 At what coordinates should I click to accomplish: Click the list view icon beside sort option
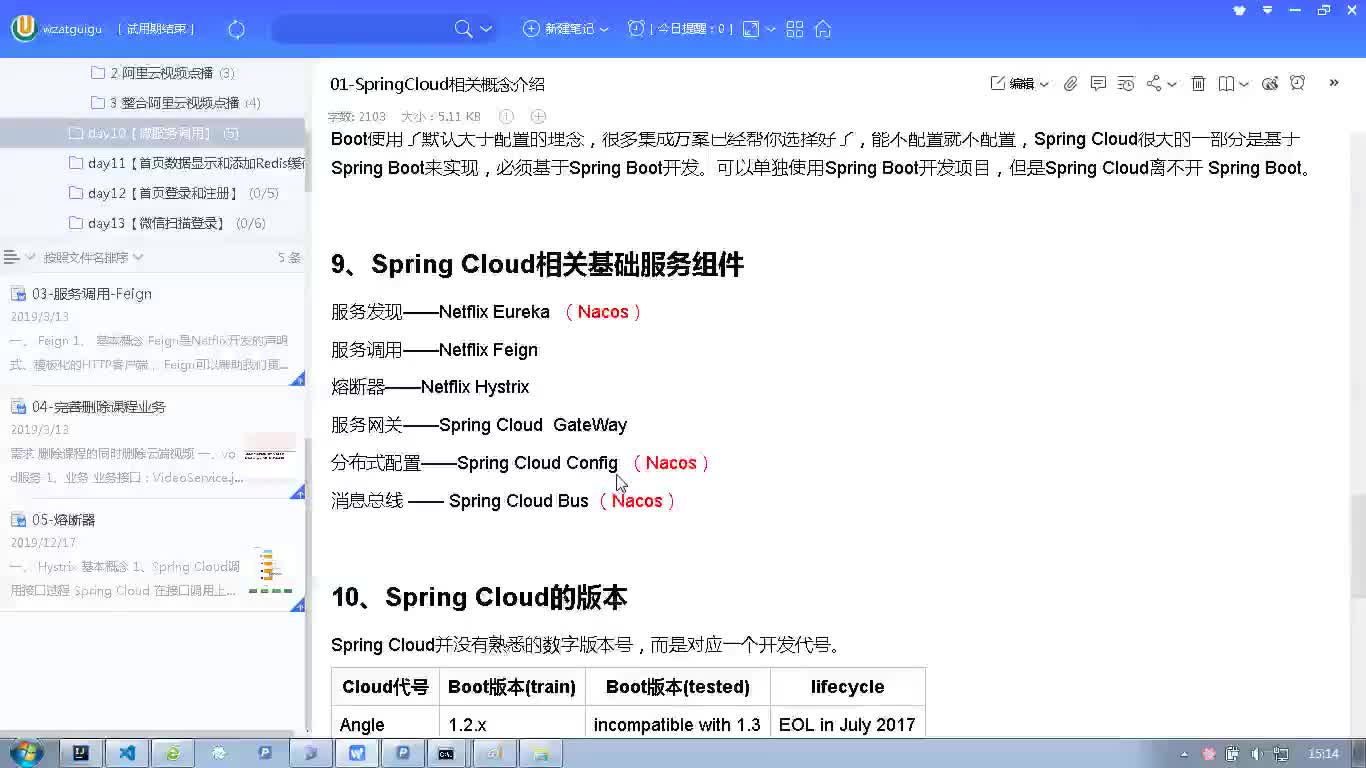click(x=12, y=257)
